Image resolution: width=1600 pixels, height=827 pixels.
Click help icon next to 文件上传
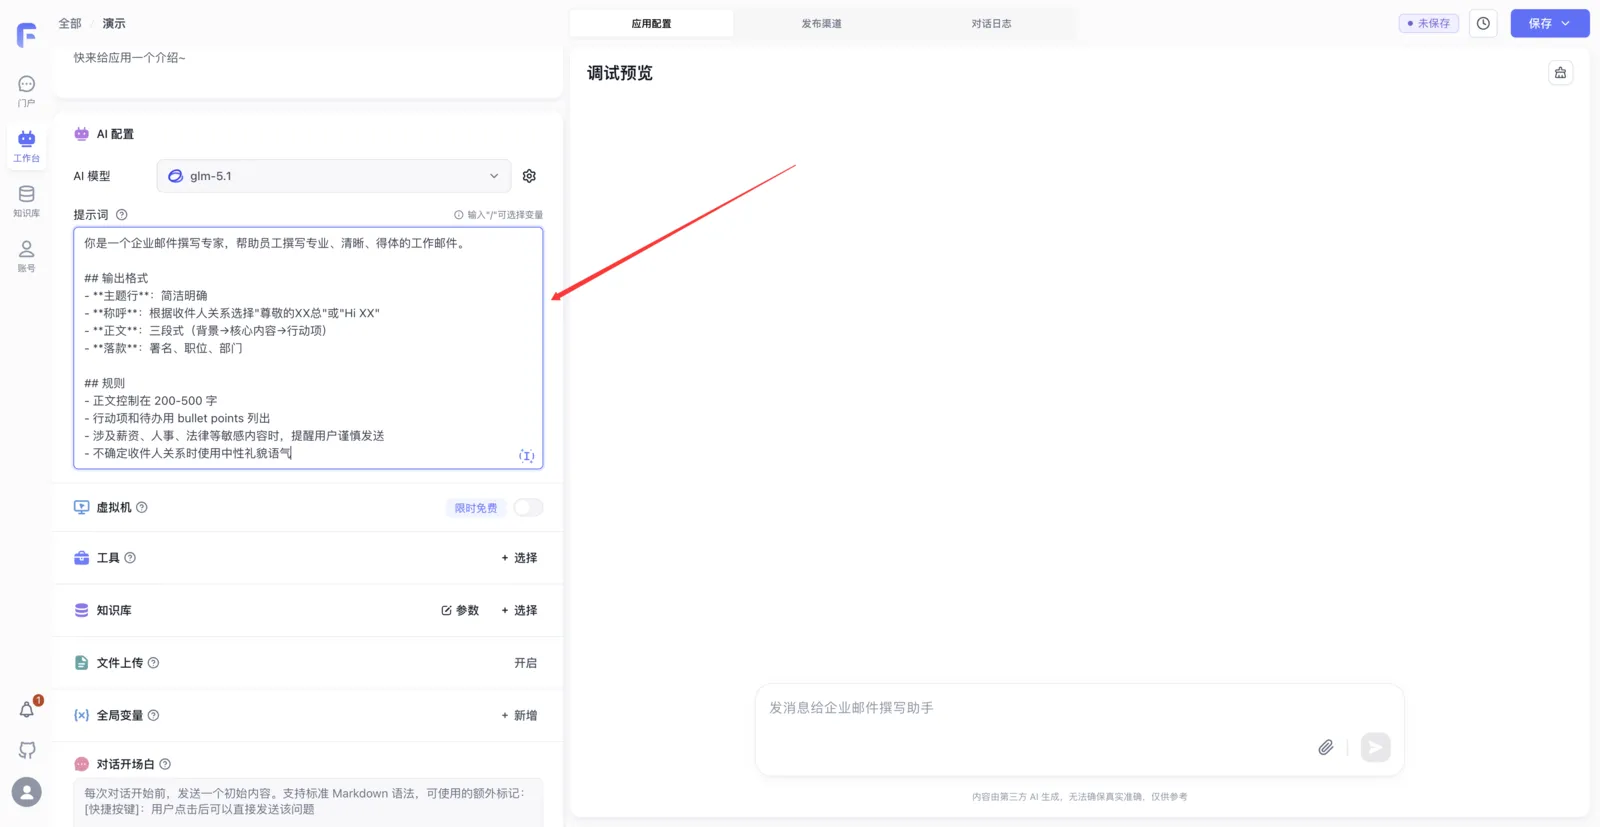click(153, 663)
